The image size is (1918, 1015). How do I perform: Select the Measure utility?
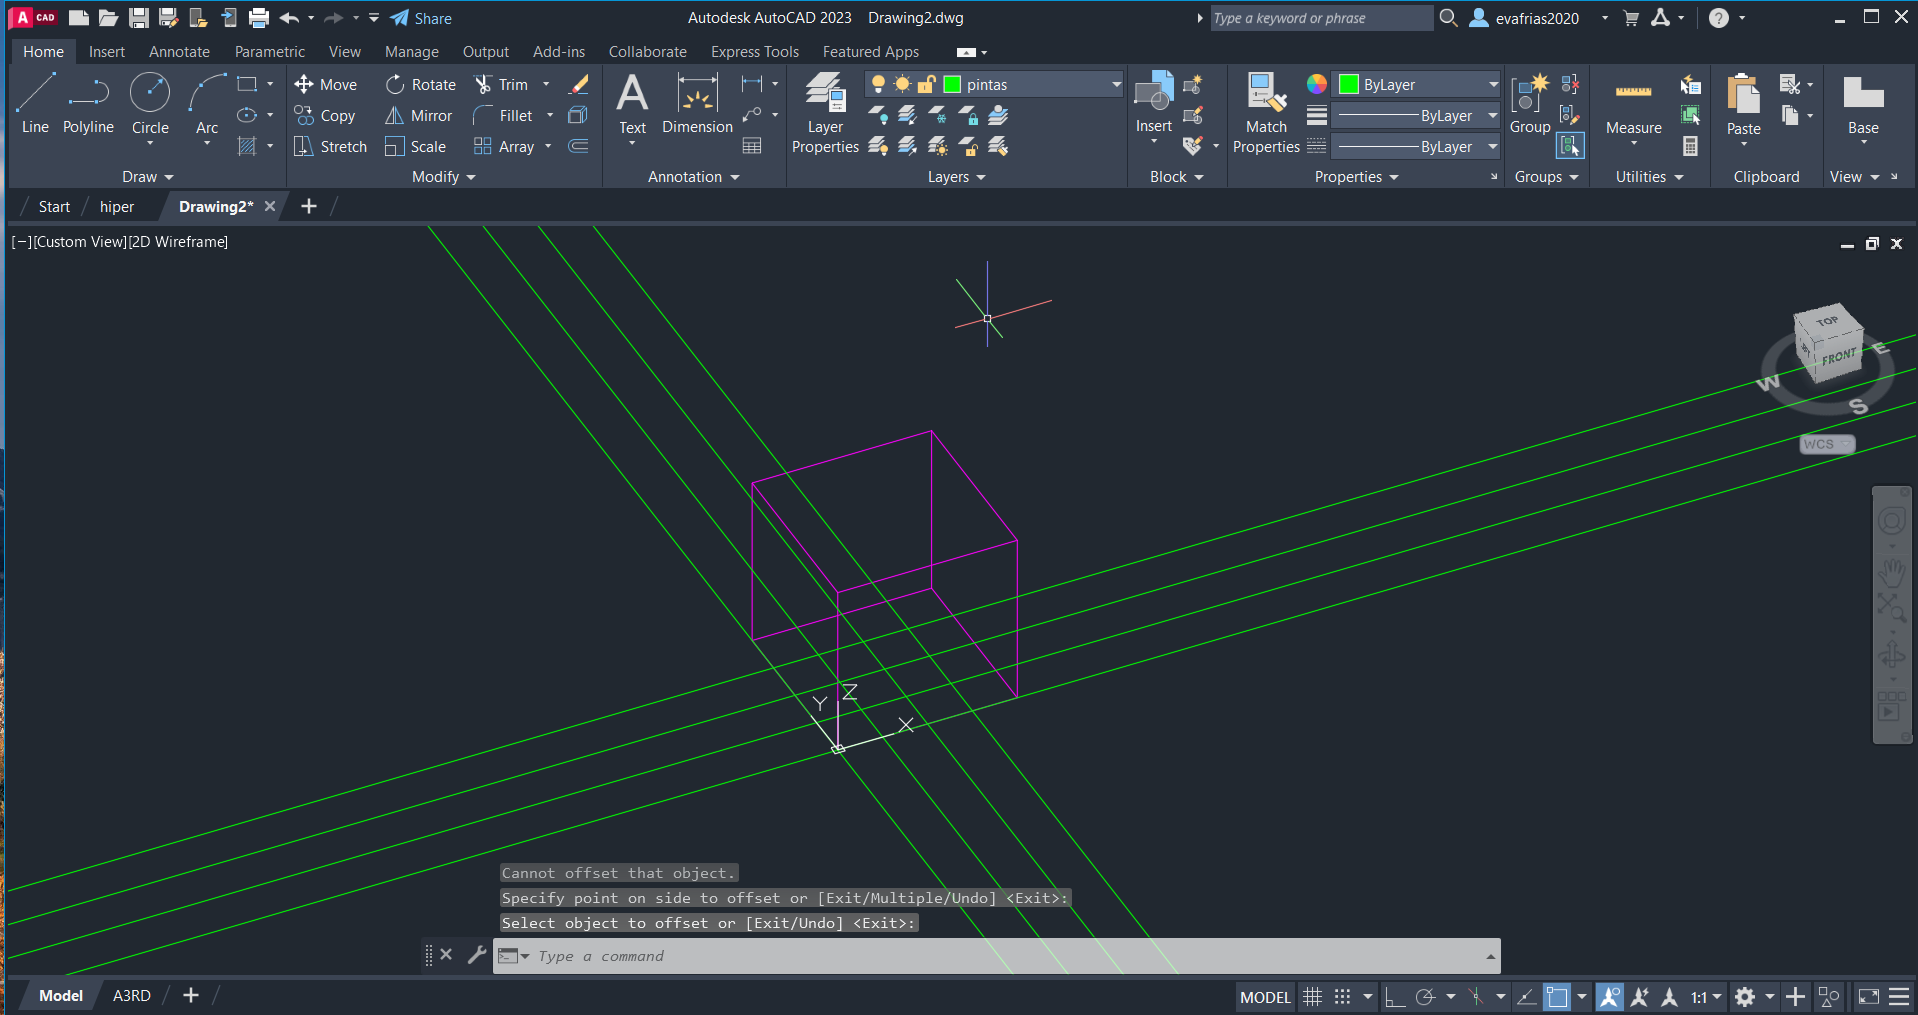tap(1633, 106)
